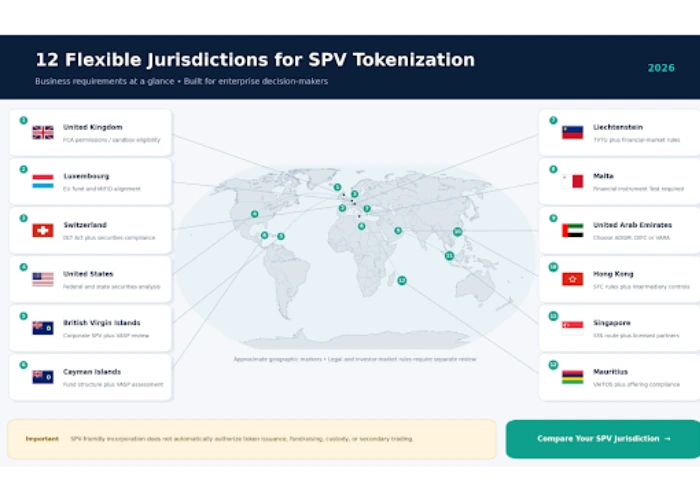Click the number 12 badge on Mauritius card
The height and width of the screenshot is (500, 700).
point(553,365)
